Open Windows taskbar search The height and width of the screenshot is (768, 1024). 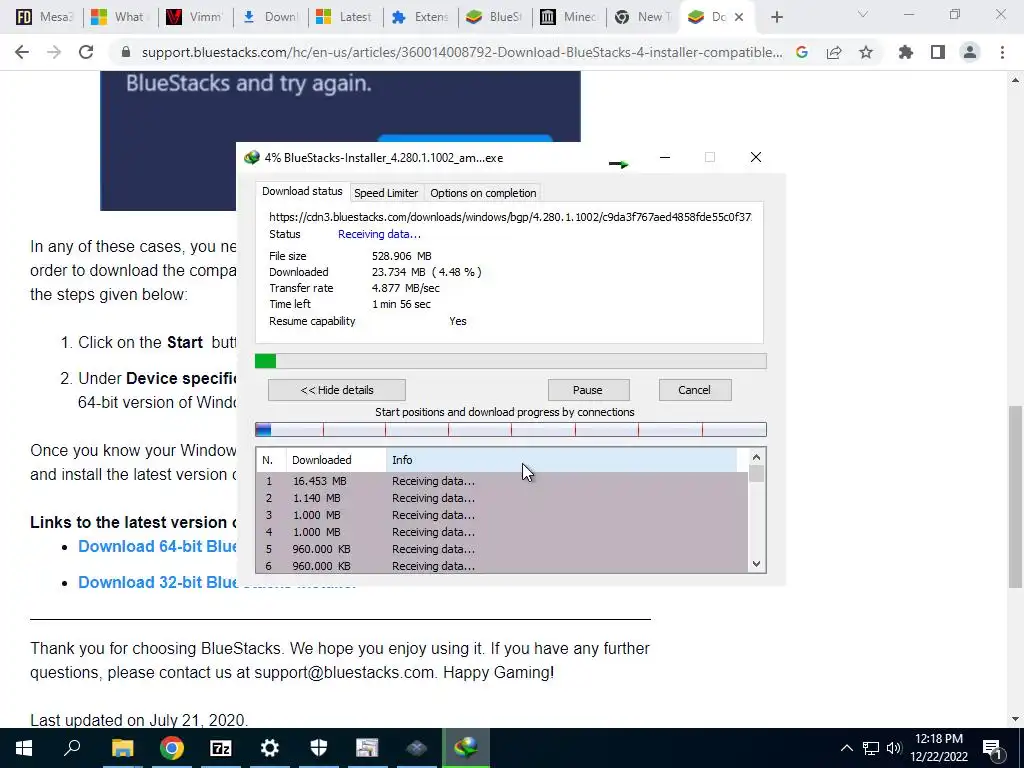[x=72, y=748]
